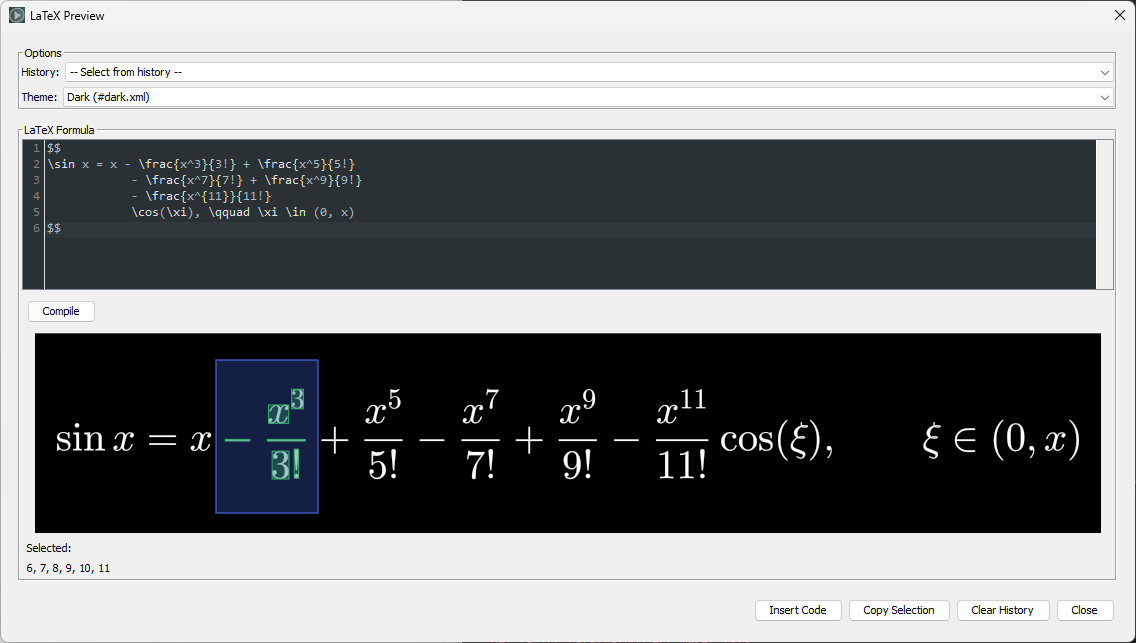Screen dimensions: 1136x643
Task: Click the formula editor's vertical scrollbar
Action: [x=1104, y=214]
